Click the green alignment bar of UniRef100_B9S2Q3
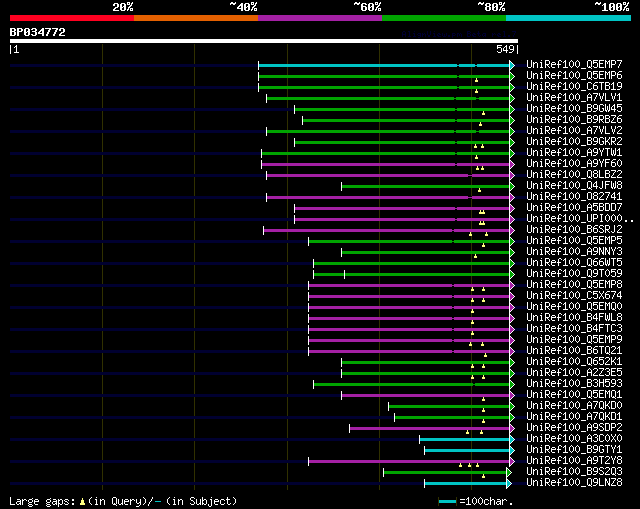 click(x=445, y=472)
